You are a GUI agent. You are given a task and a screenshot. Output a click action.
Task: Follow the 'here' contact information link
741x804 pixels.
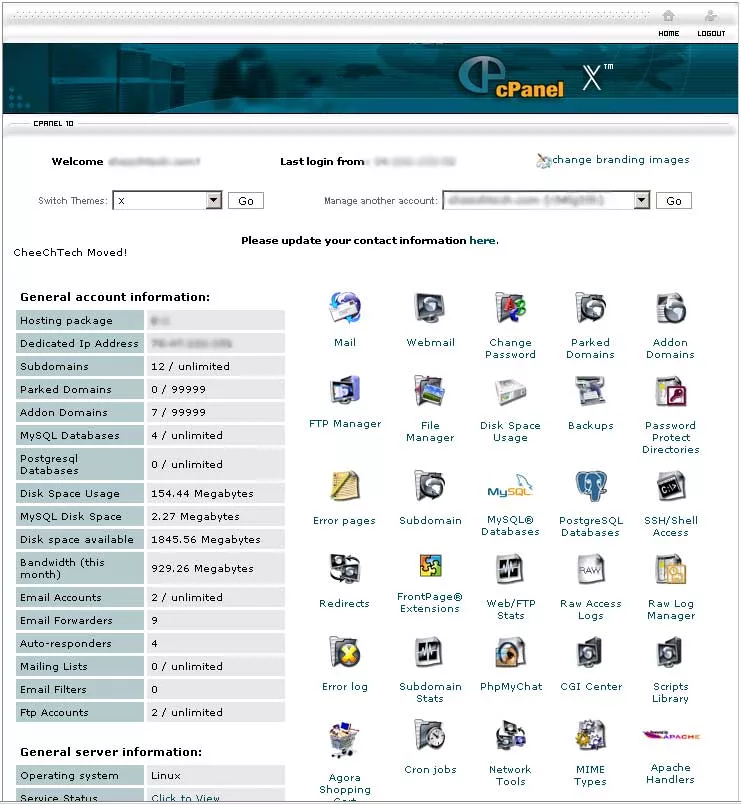click(x=482, y=241)
